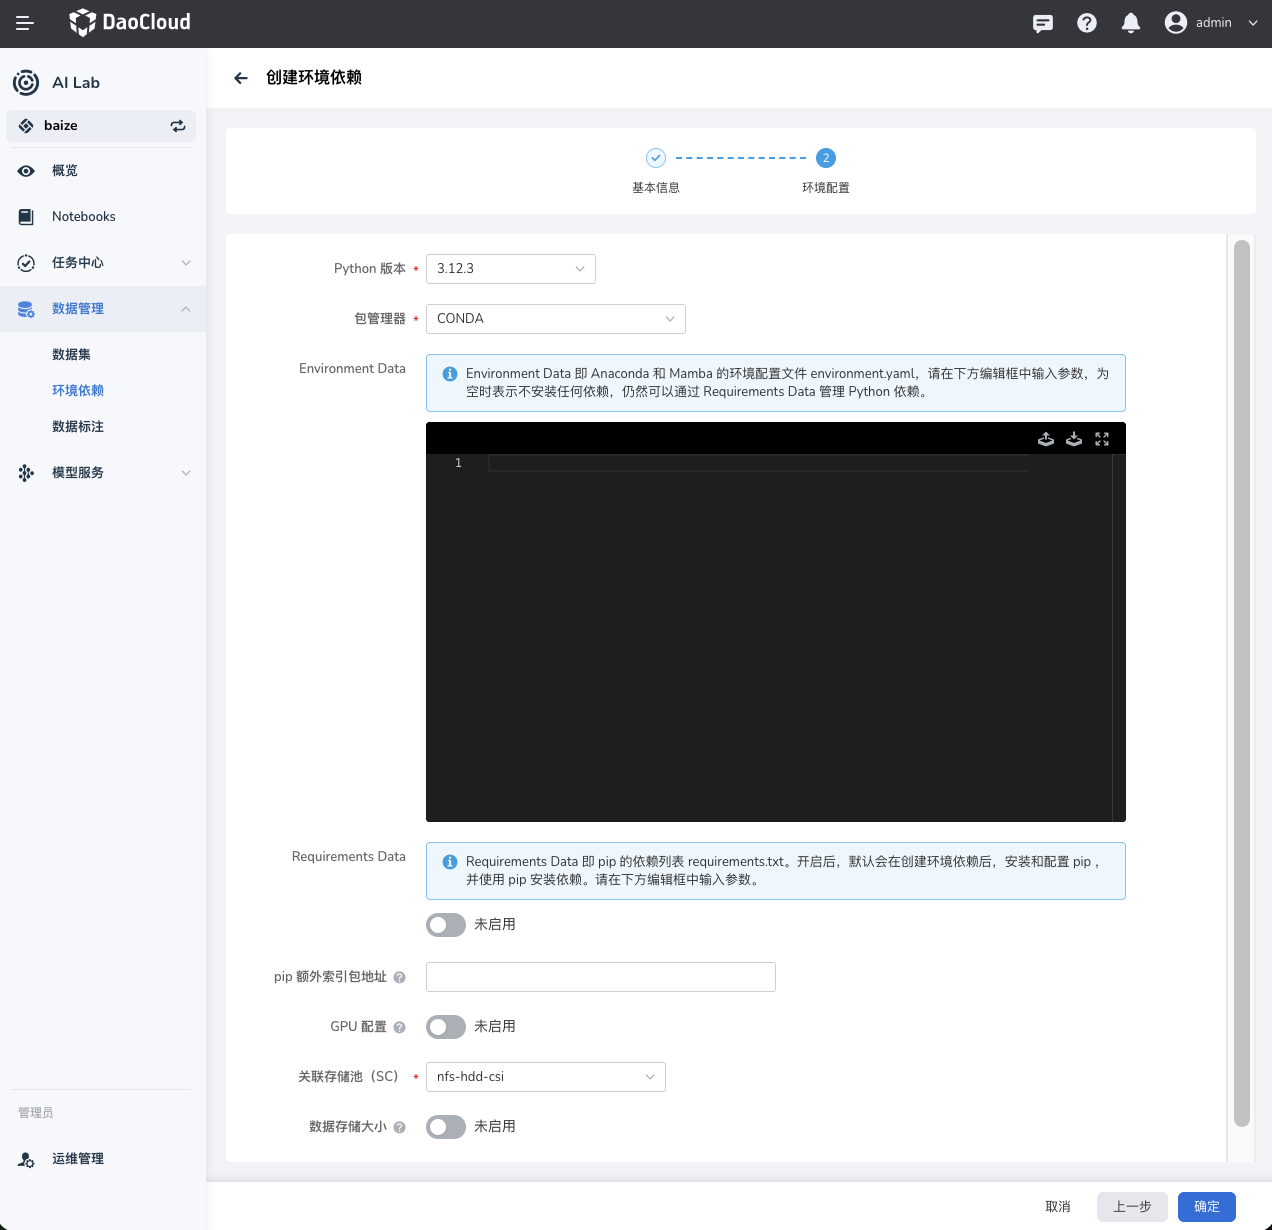Expand code editor to fullscreen

[1102, 439]
